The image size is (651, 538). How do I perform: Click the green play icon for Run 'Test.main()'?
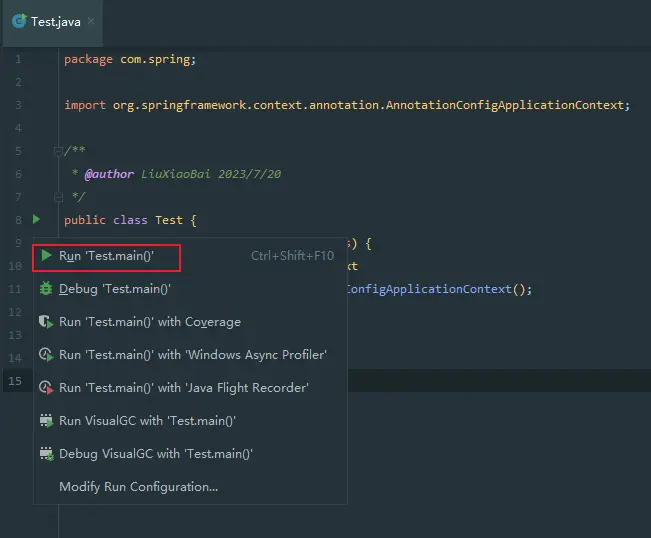[46, 256]
